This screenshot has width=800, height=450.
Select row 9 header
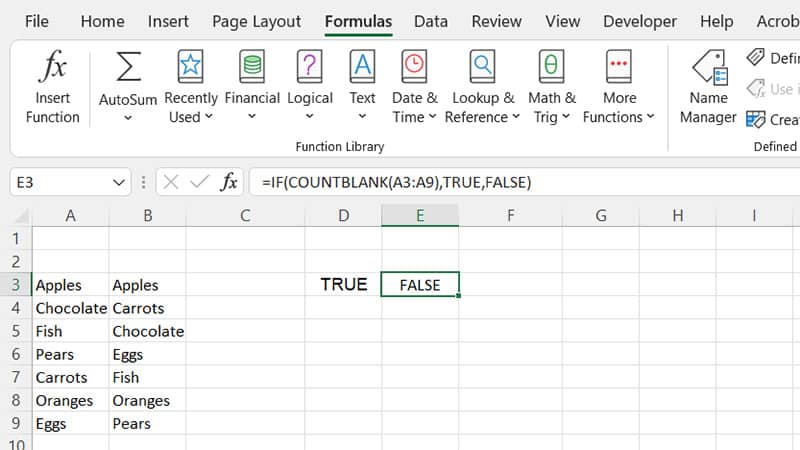tap(16, 423)
